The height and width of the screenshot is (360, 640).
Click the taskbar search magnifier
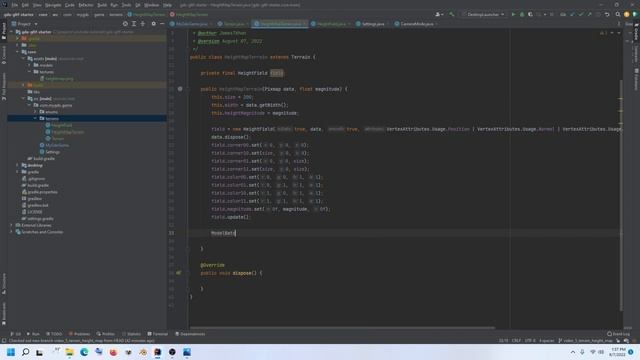pyautogui.click(x=25, y=352)
